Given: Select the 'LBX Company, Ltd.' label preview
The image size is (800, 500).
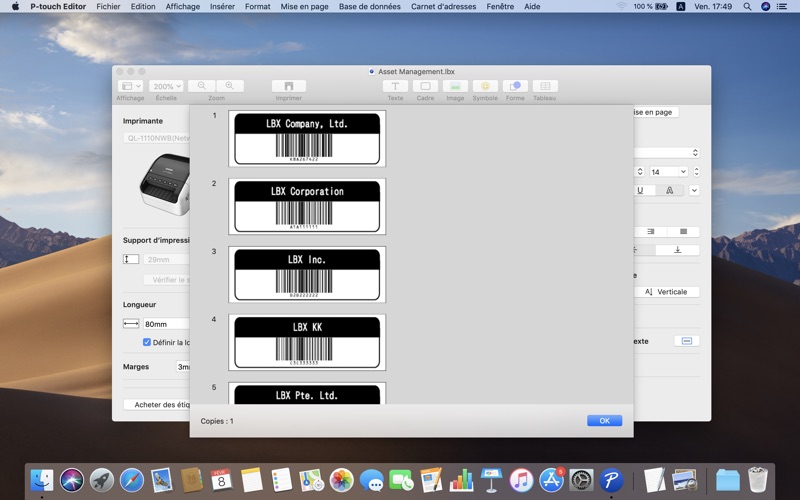Looking at the screenshot, I should click(307, 138).
